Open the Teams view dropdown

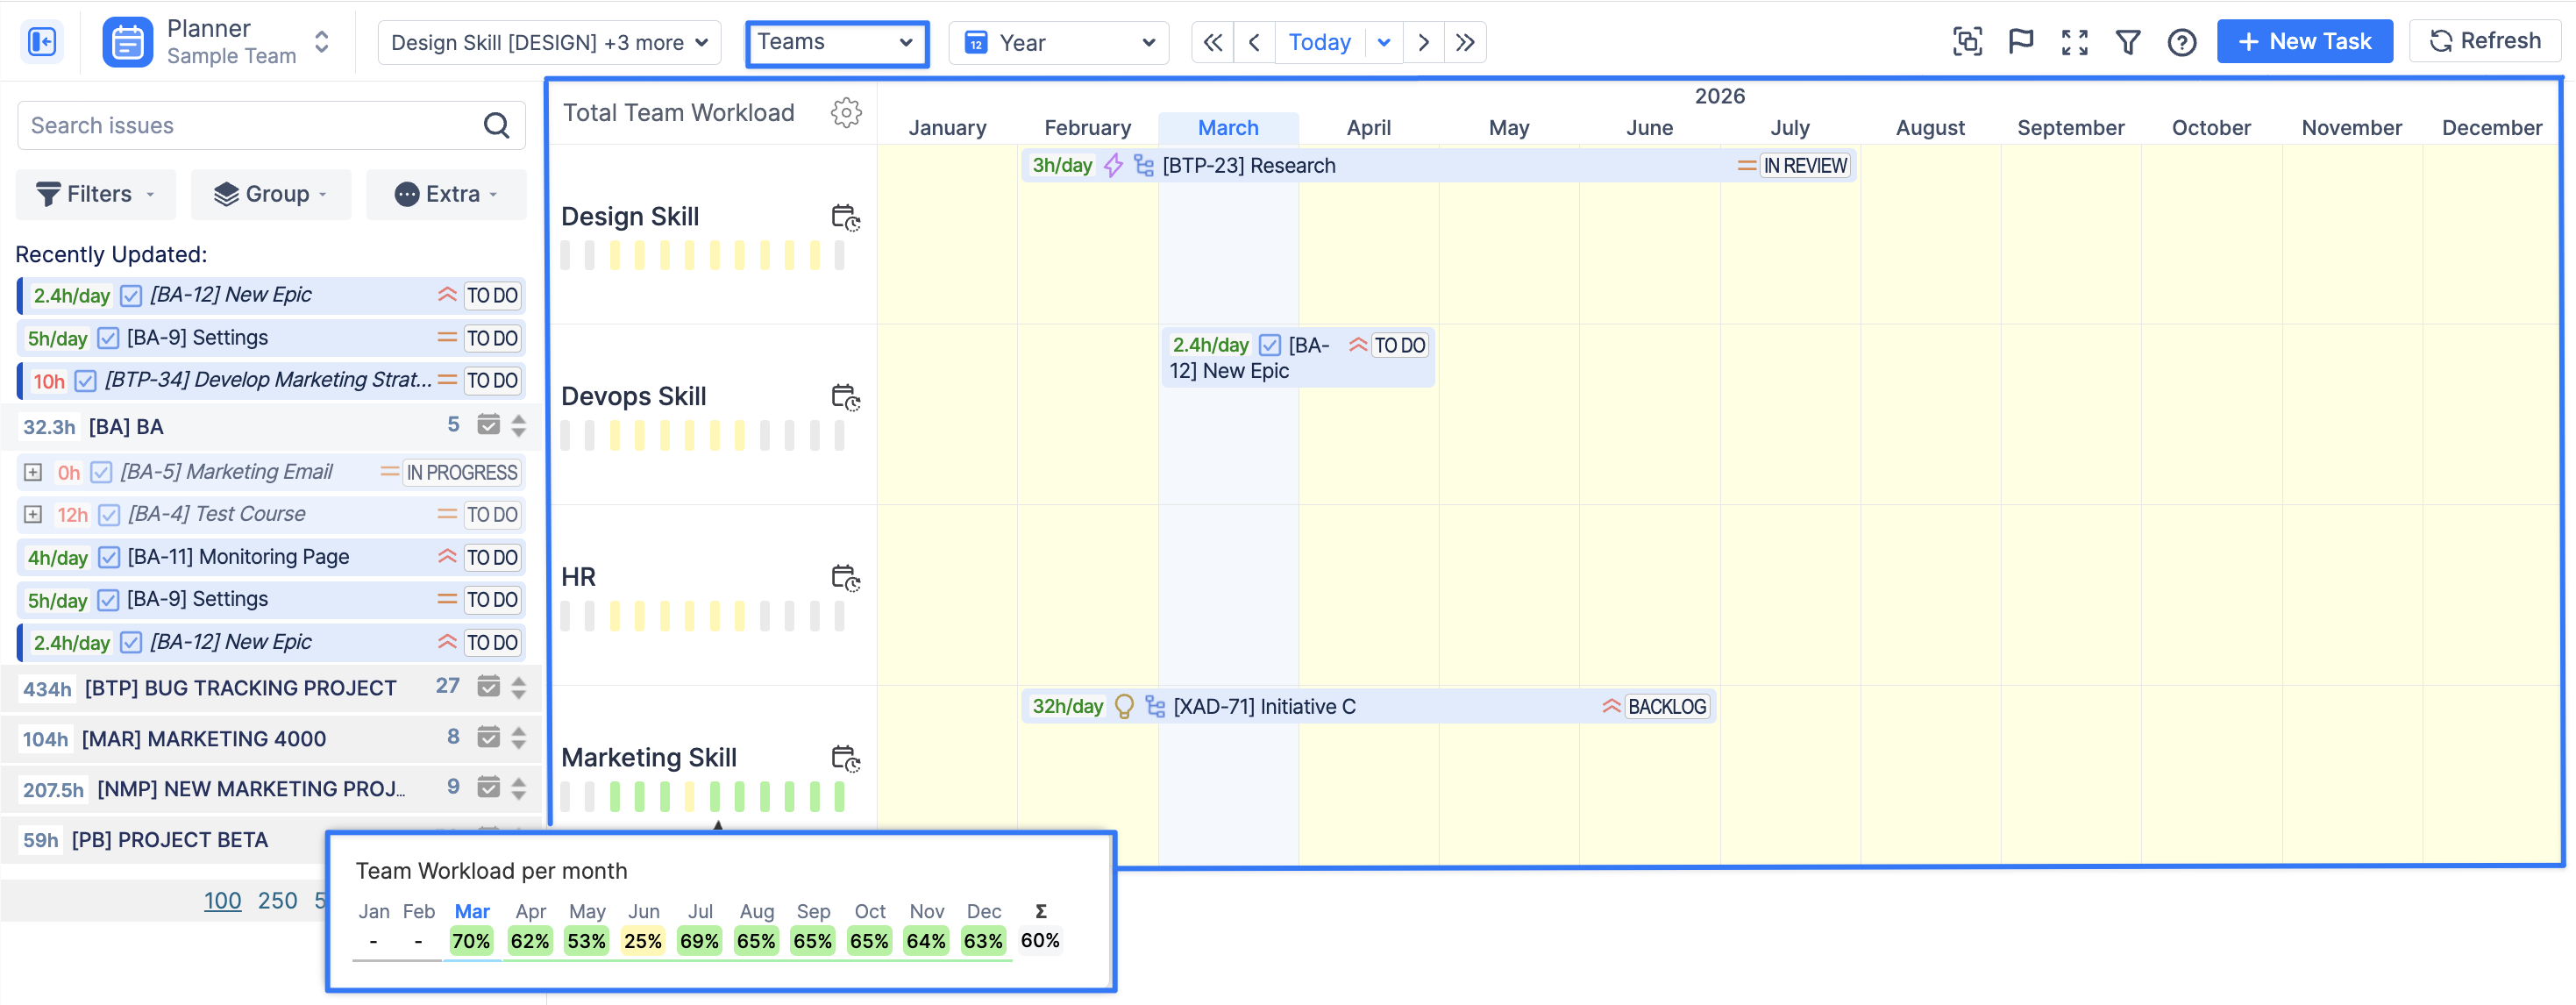pyautogui.click(x=836, y=42)
